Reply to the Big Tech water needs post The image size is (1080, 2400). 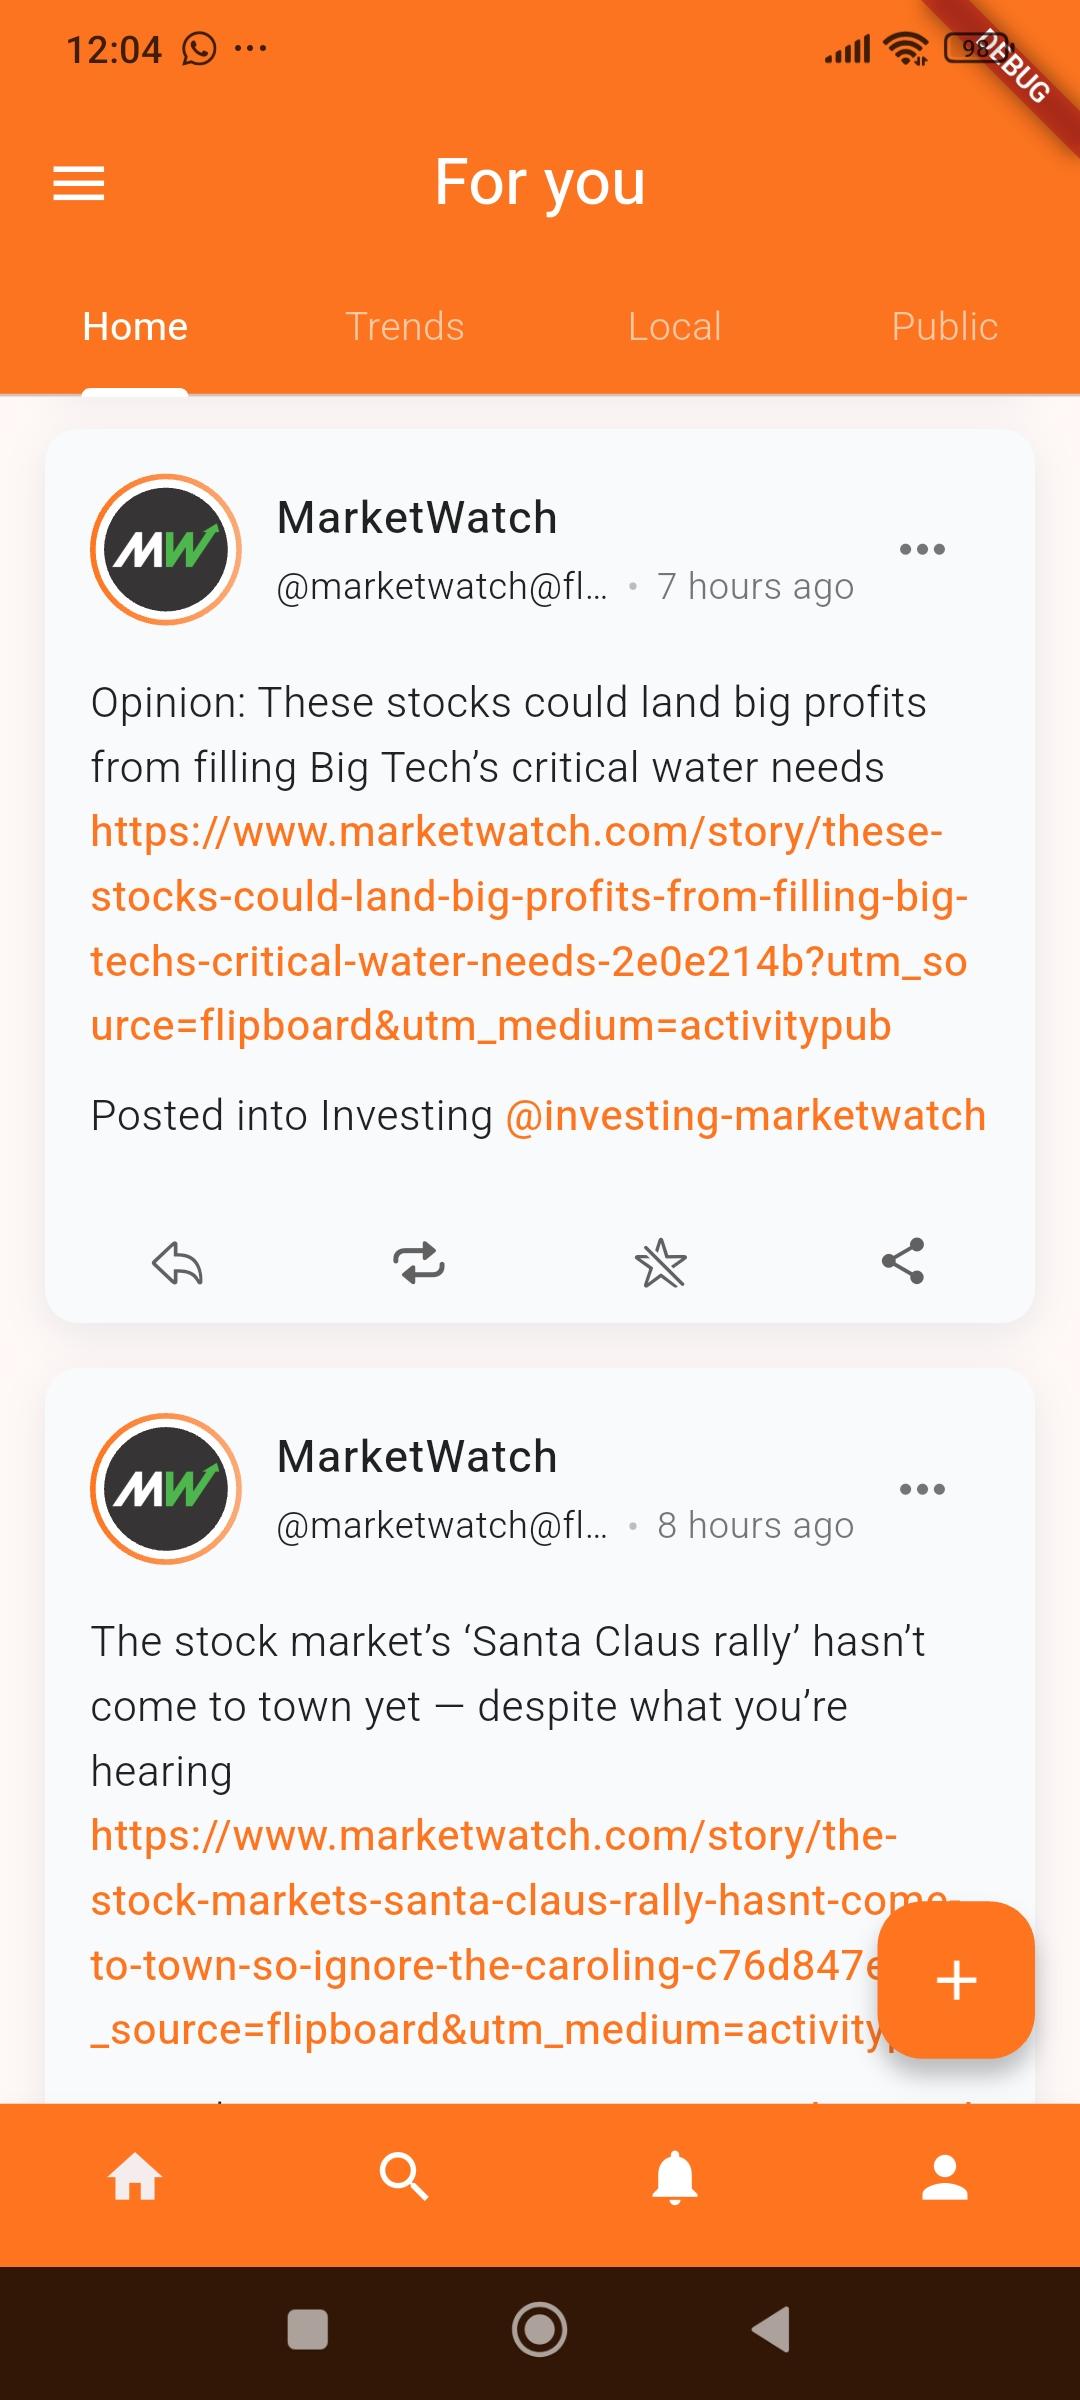pos(177,1263)
